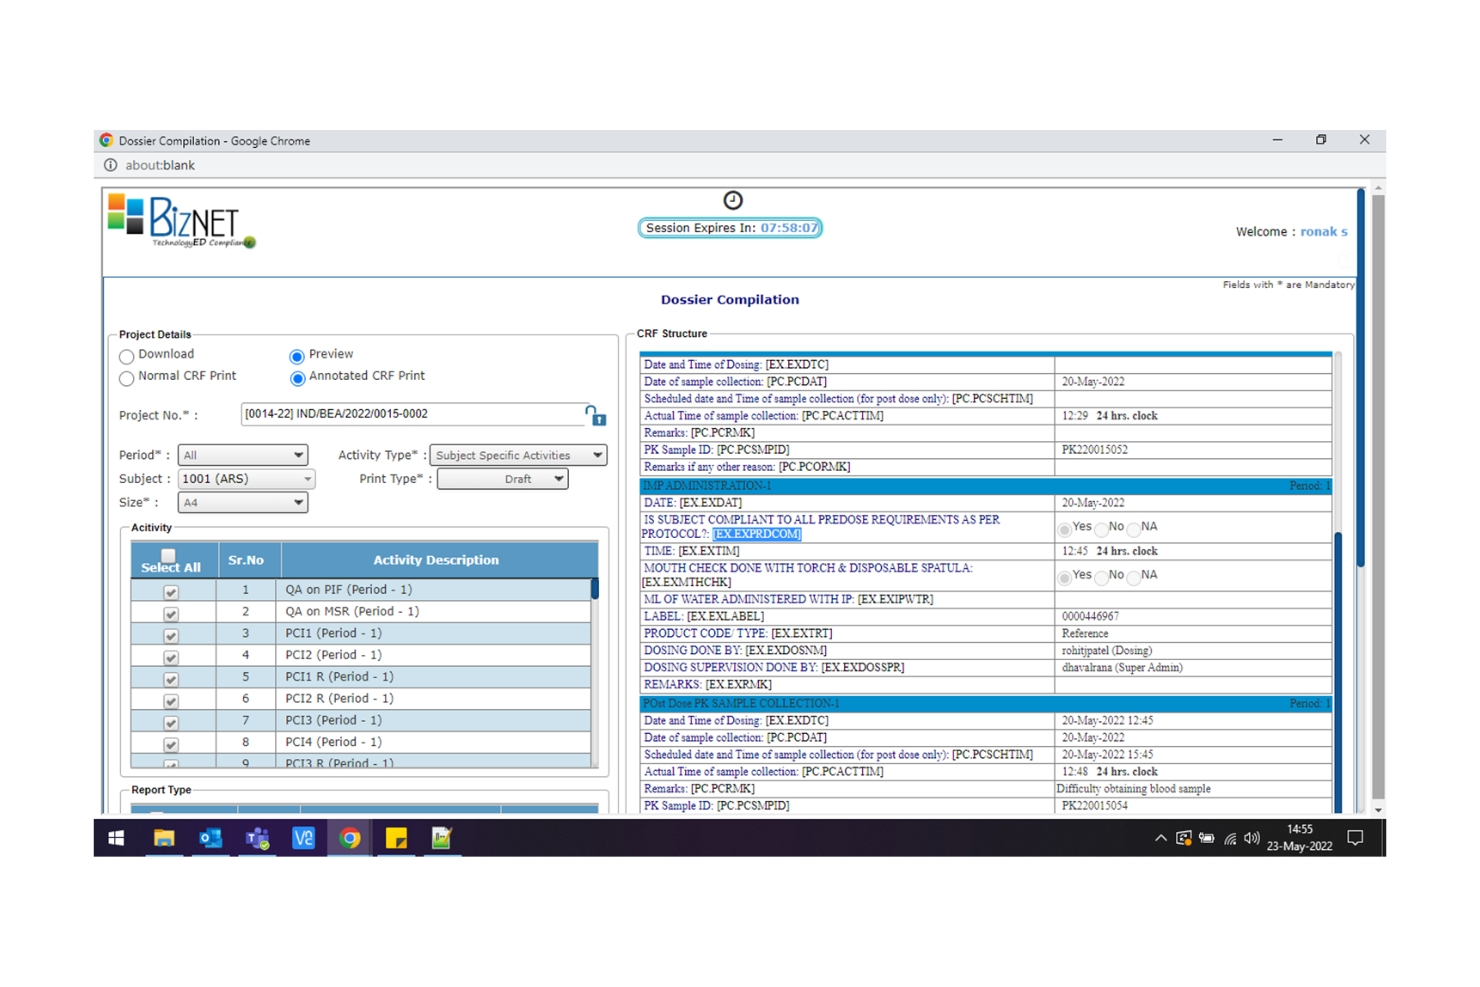Click the Session Expires In timer

[730, 227]
